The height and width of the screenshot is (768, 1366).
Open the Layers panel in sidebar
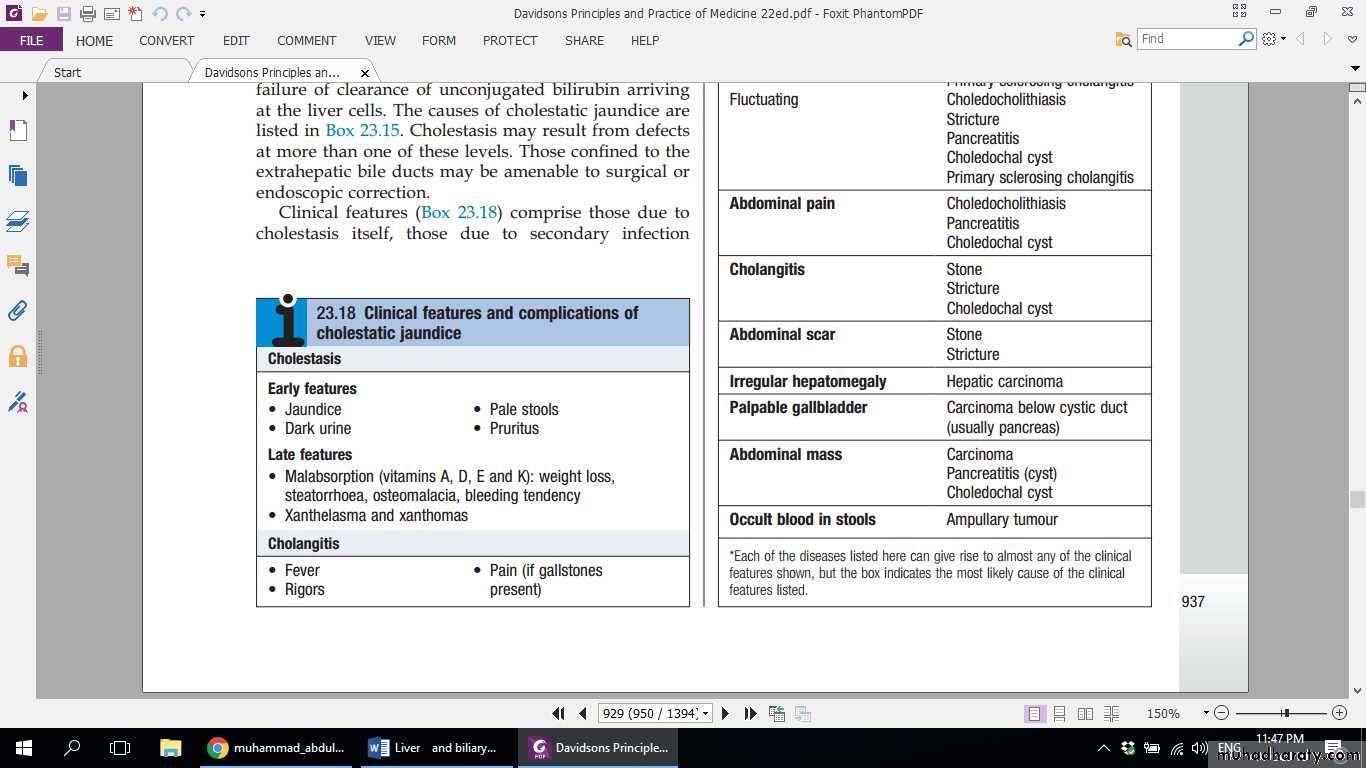coord(17,221)
